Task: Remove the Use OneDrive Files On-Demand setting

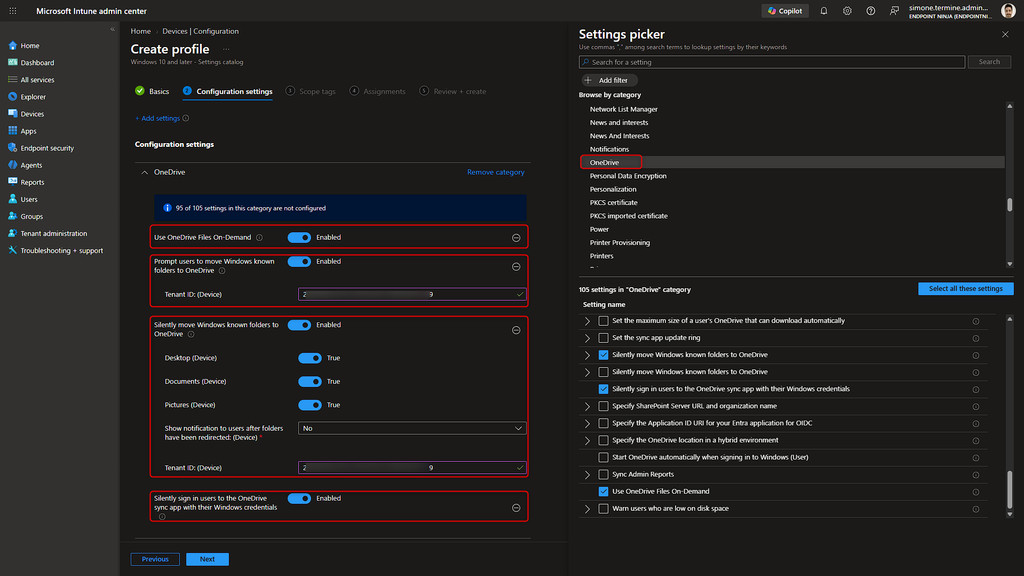Action: 516,238
